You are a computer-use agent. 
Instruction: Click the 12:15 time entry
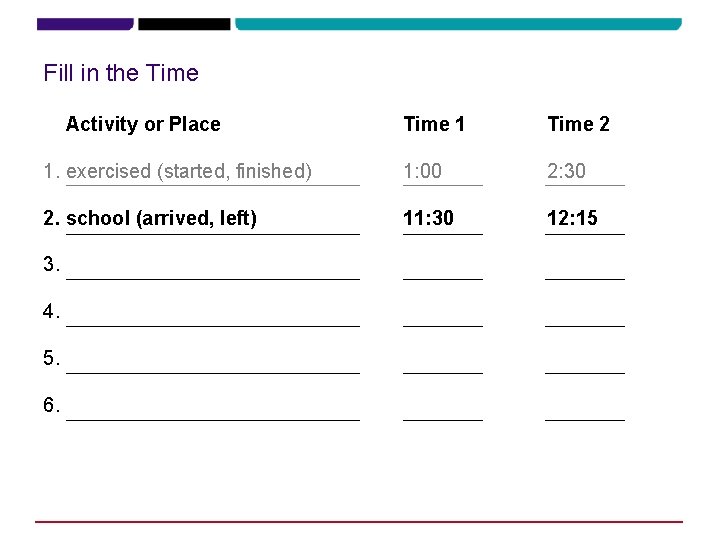point(572,218)
